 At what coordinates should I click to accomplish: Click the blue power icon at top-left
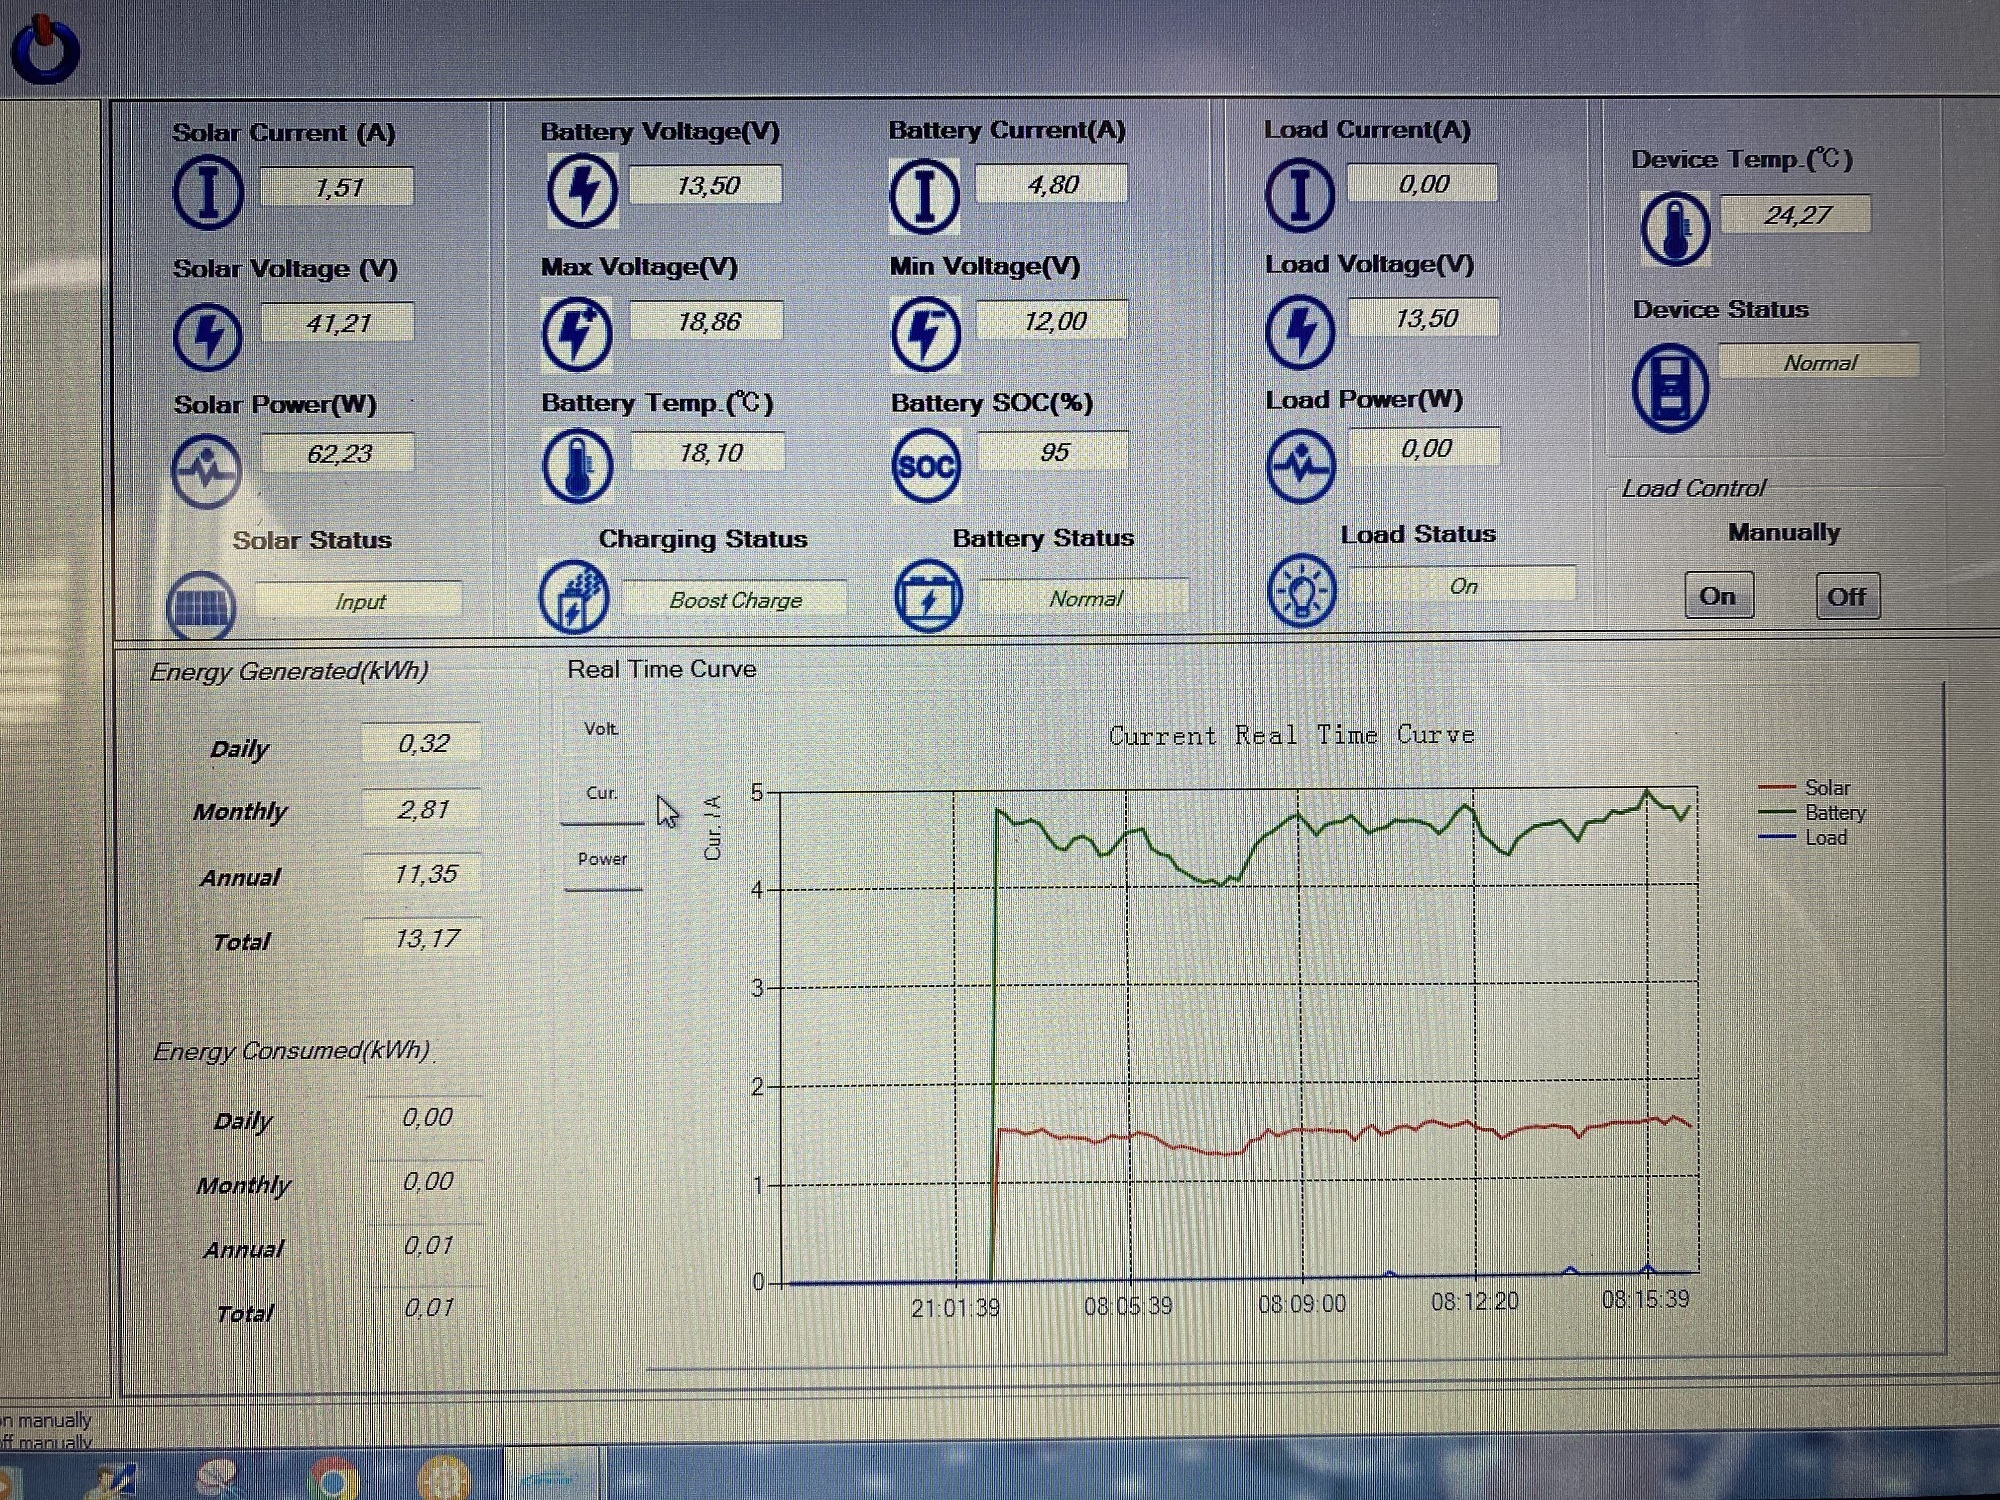(x=45, y=50)
